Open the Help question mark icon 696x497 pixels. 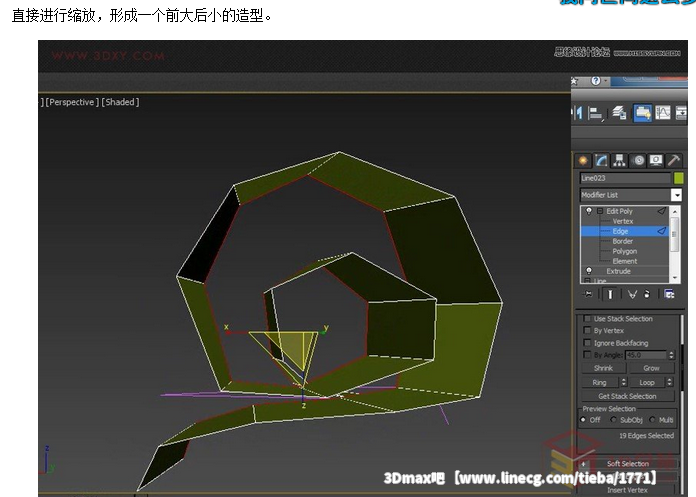[x=596, y=81]
